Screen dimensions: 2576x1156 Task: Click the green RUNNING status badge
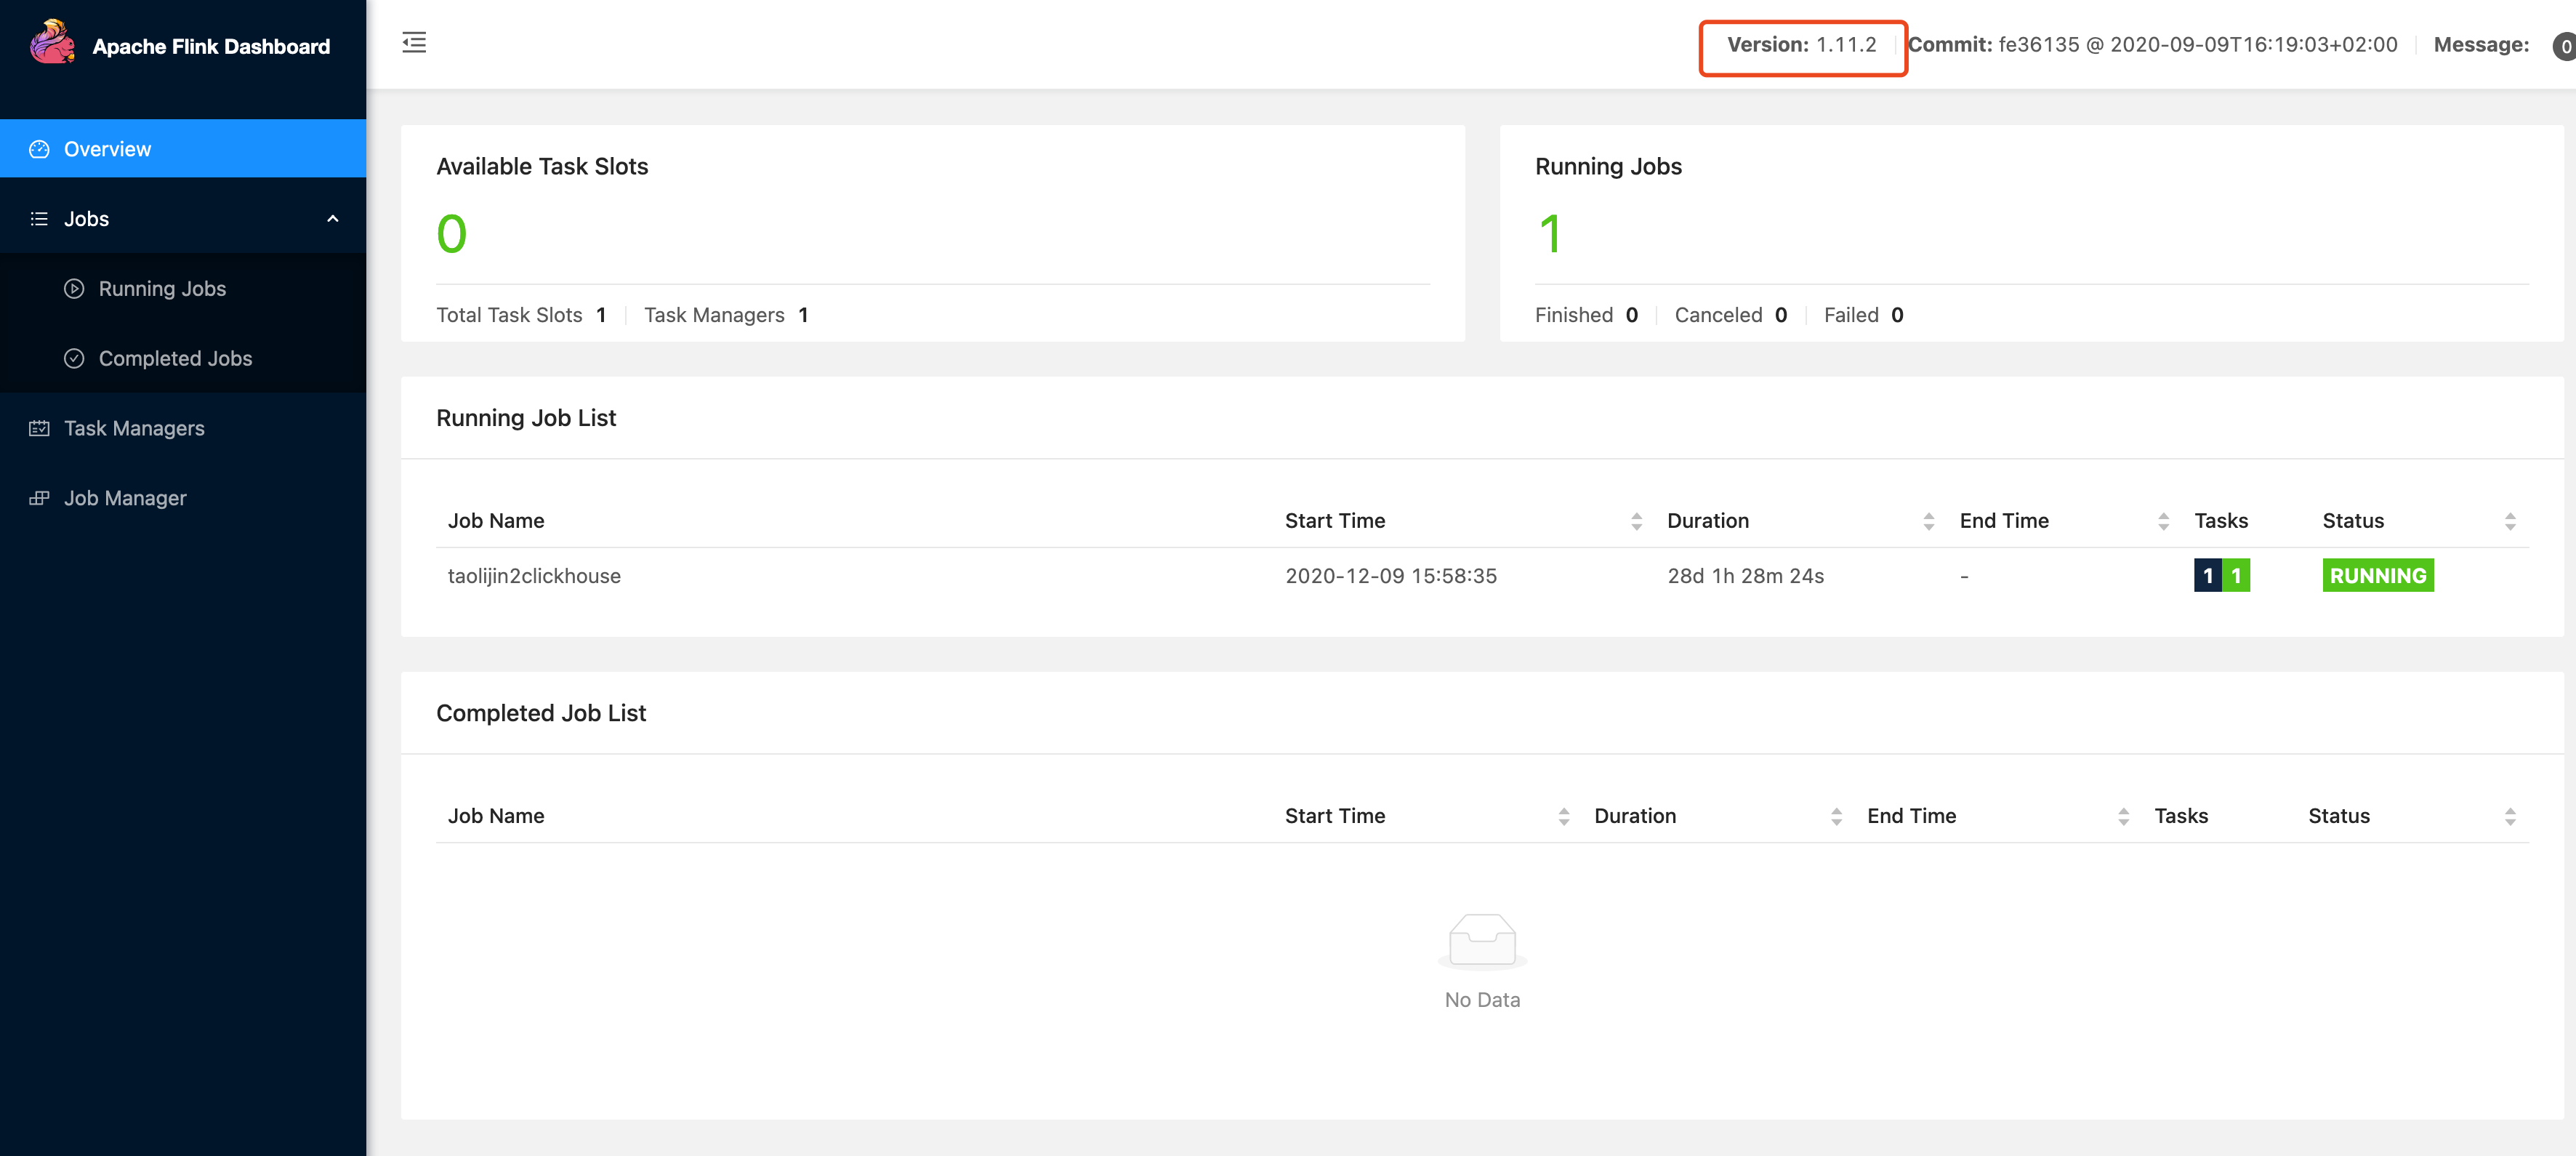pyautogui.click(x=2377, y=576)
